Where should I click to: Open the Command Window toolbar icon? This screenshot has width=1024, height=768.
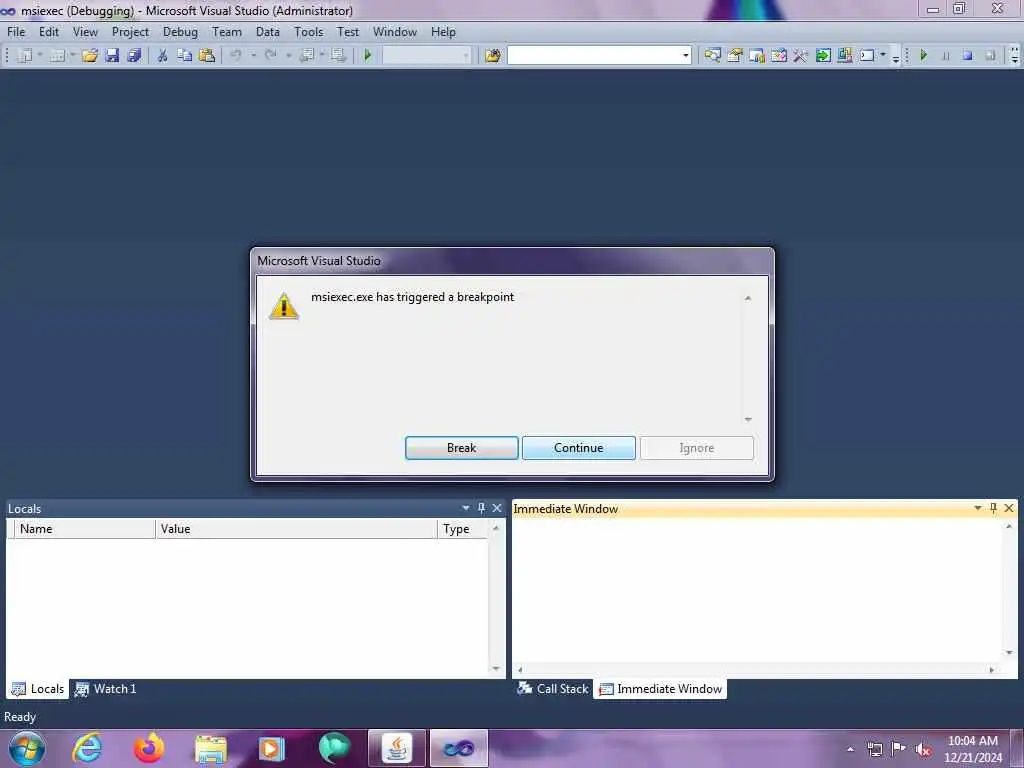tap(867, 56)
